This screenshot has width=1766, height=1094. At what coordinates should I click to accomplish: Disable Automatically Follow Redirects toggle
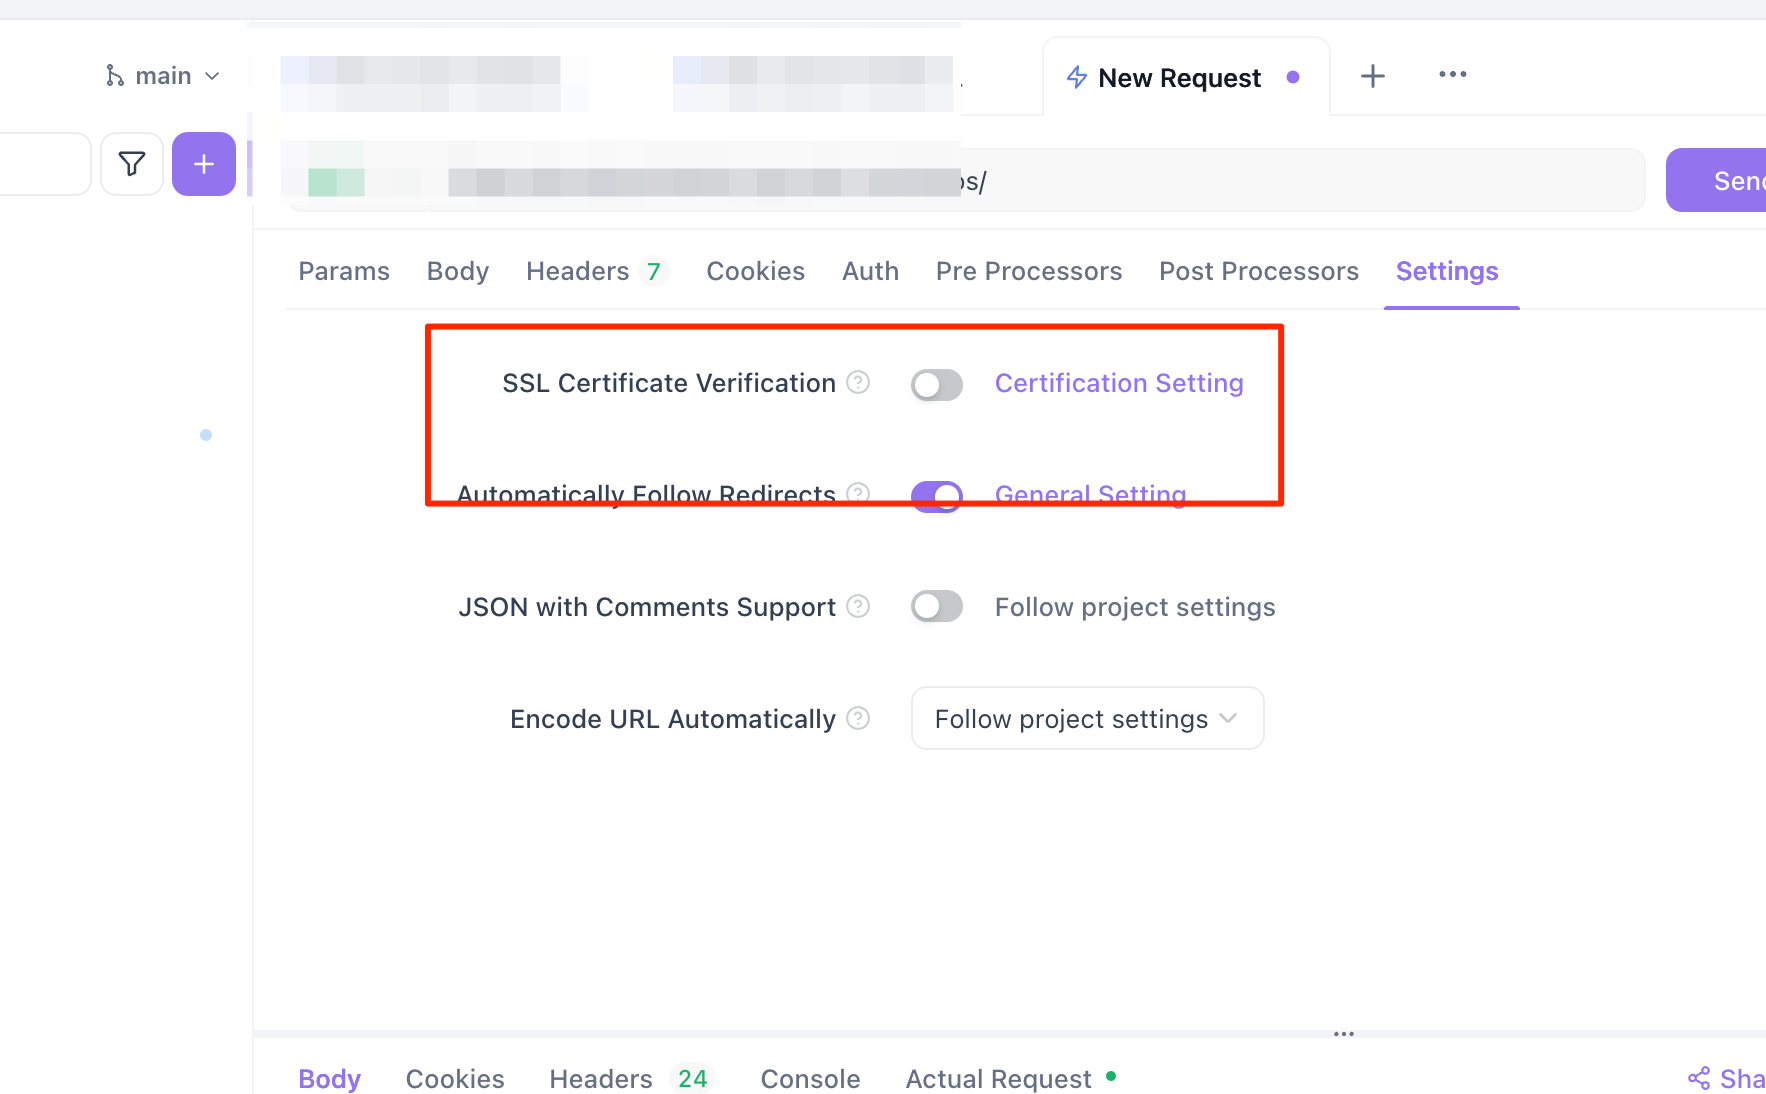[x=936, y=496]
